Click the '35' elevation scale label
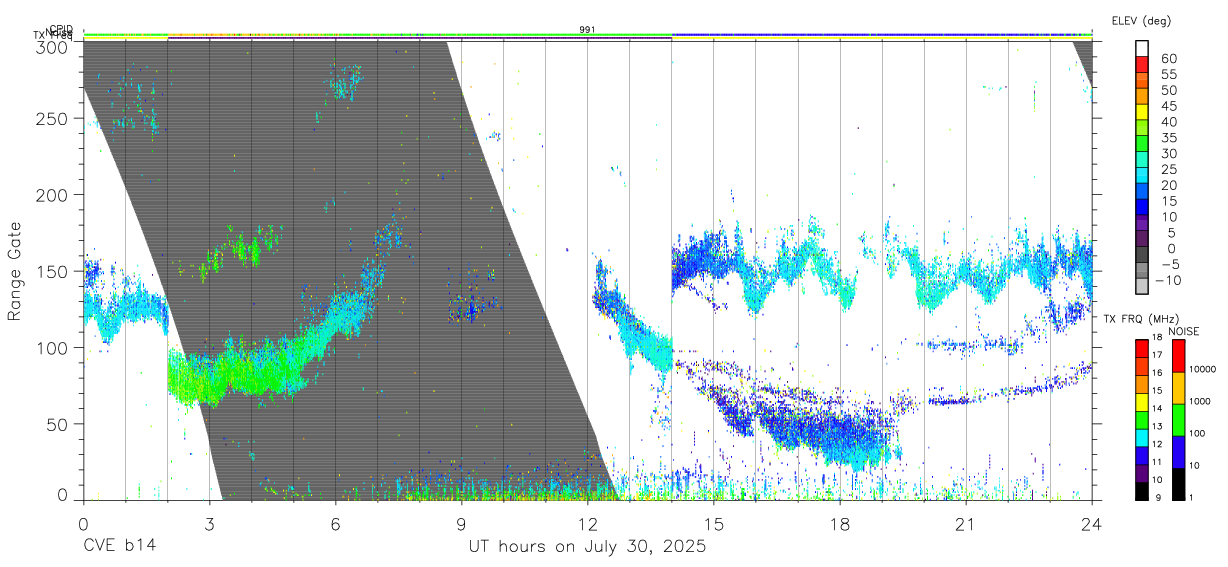Screen dimensions: 1228x567 pyautogui.click(x=1169, y=137)
